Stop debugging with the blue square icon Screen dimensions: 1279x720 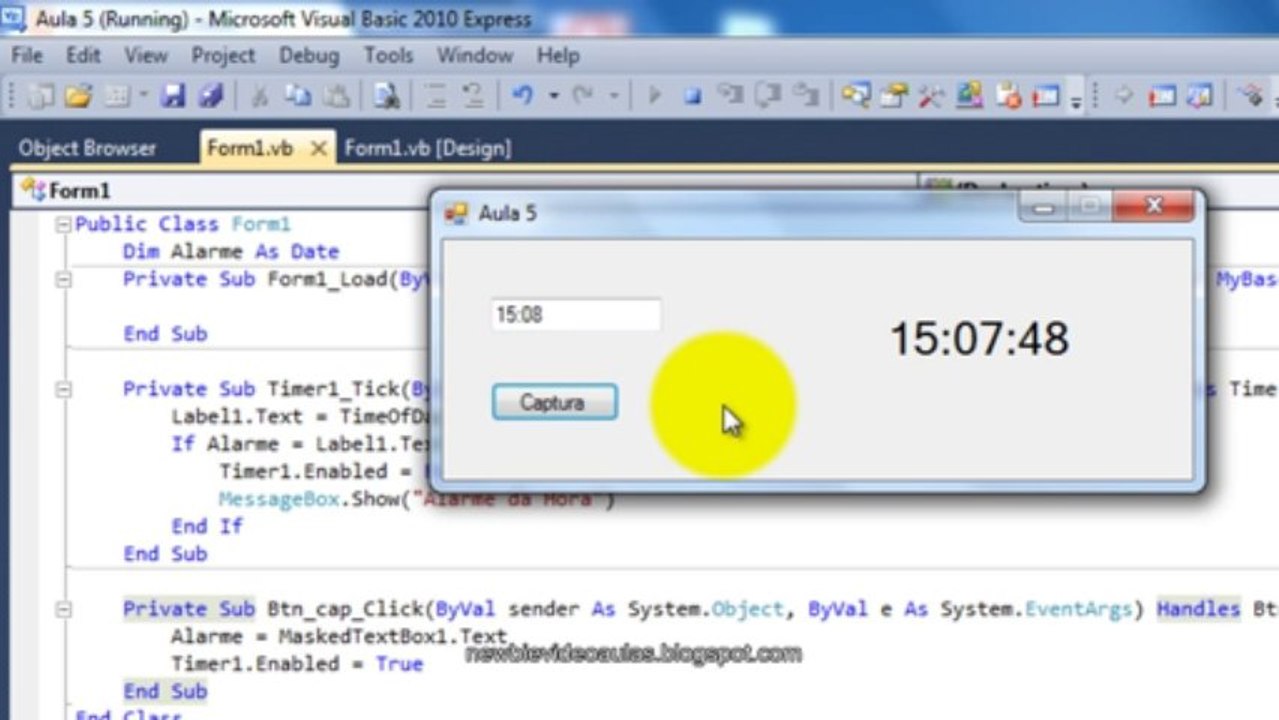pyautogui.click(x=692, y=96)
